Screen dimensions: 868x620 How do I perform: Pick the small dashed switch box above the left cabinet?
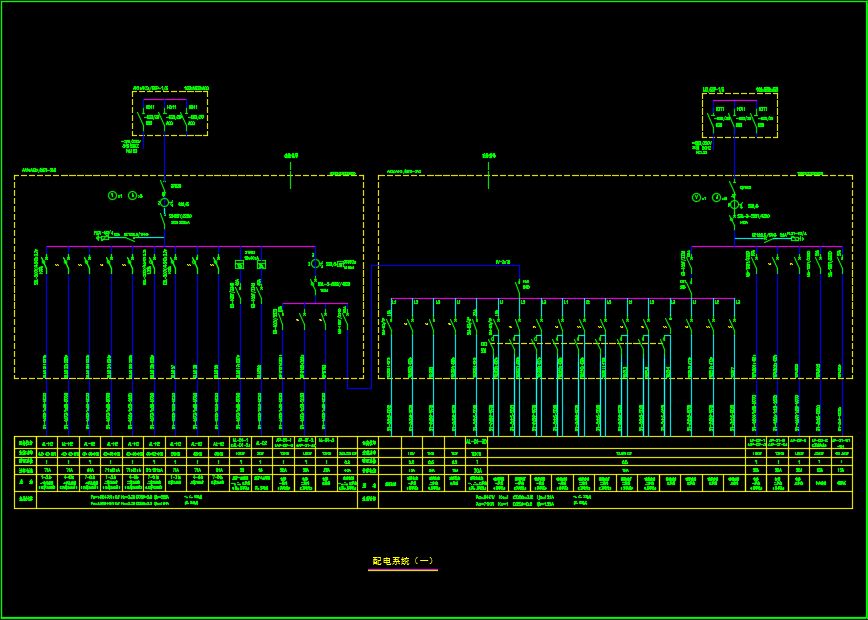(x=170, y=113)
